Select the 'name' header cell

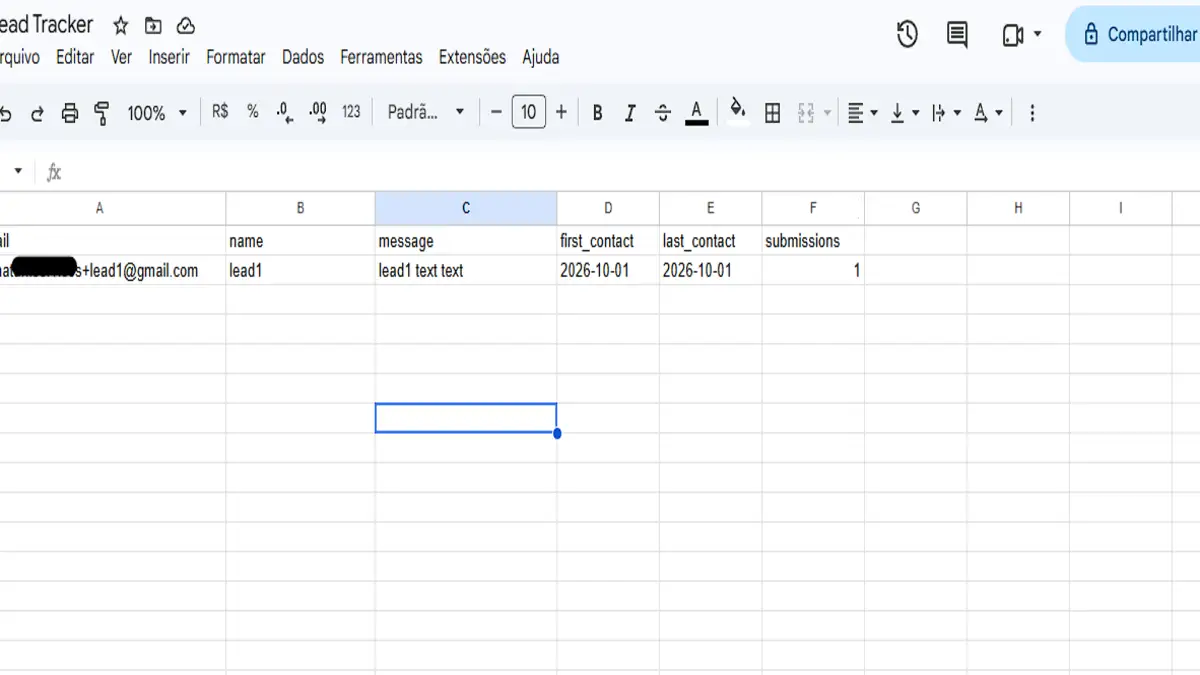[300, 241]
